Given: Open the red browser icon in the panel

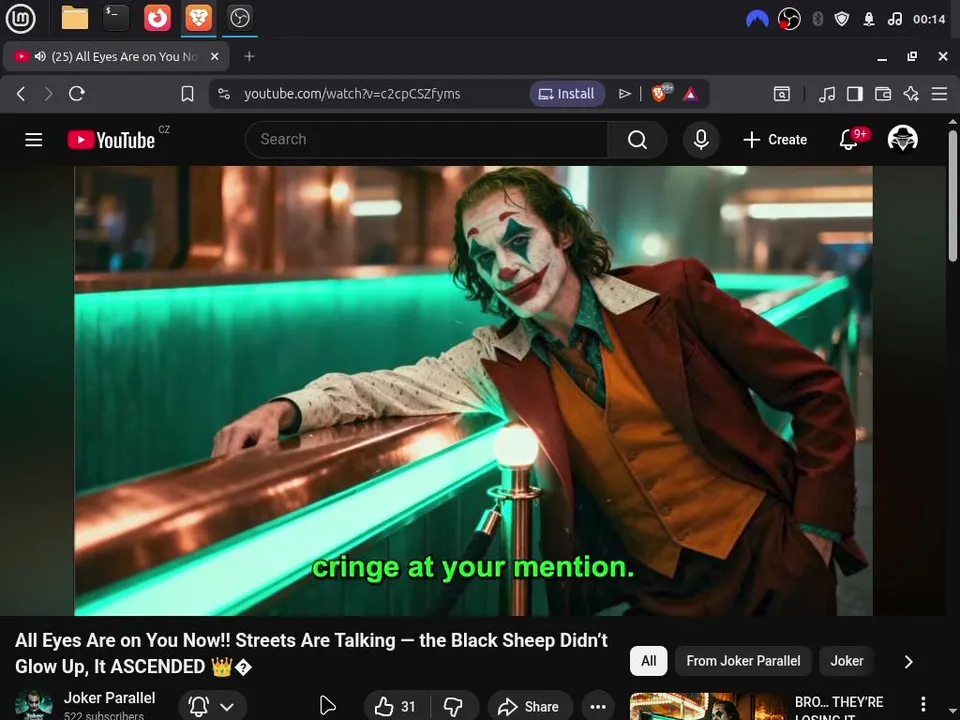Looking at the screenshot, I should point(157,18).
